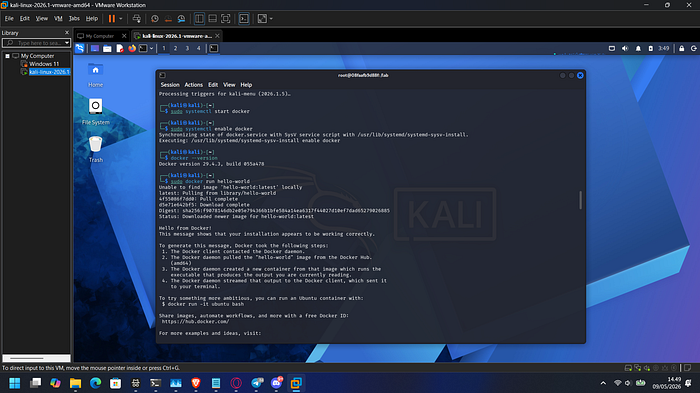
Task: Close the kali-linux-2026.1 VM tab
Action: [217, 36]
